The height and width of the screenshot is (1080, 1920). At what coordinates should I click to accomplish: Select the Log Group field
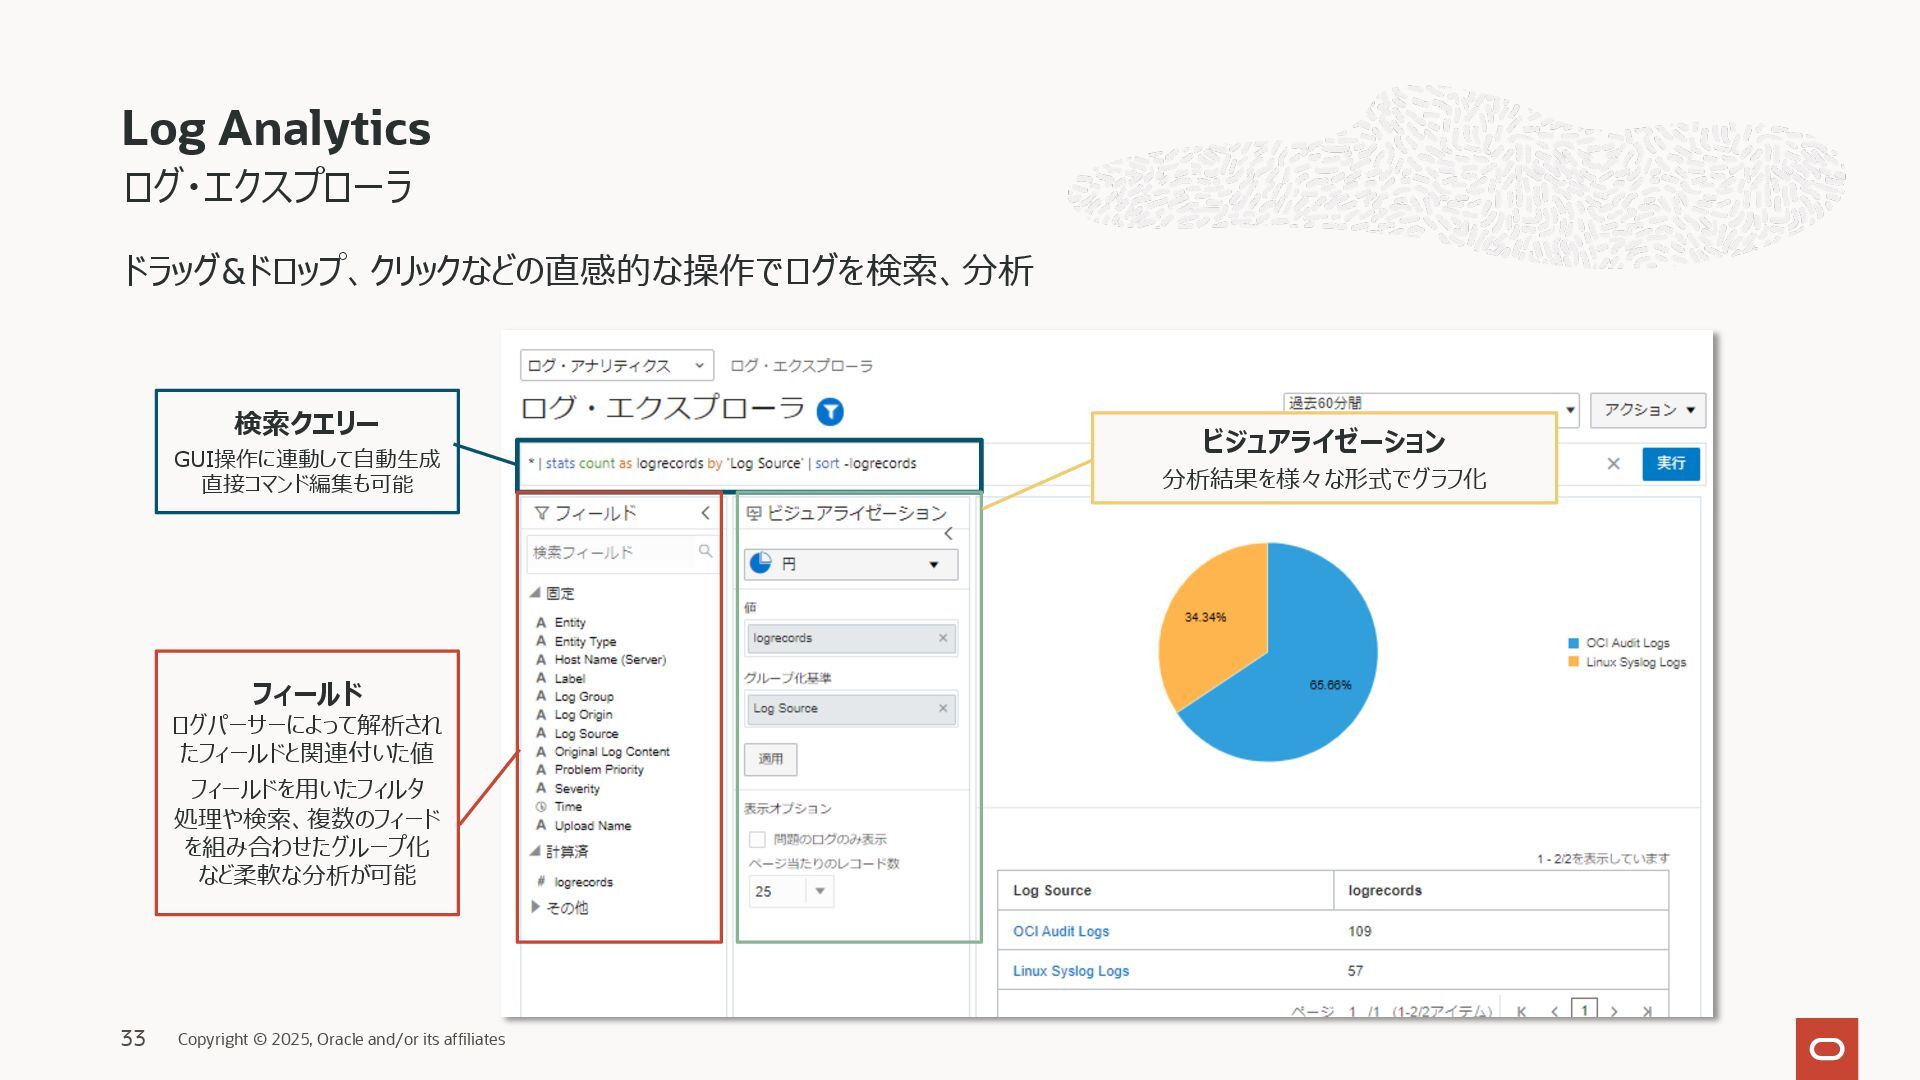pyautogui.click(x=584, y=696)
